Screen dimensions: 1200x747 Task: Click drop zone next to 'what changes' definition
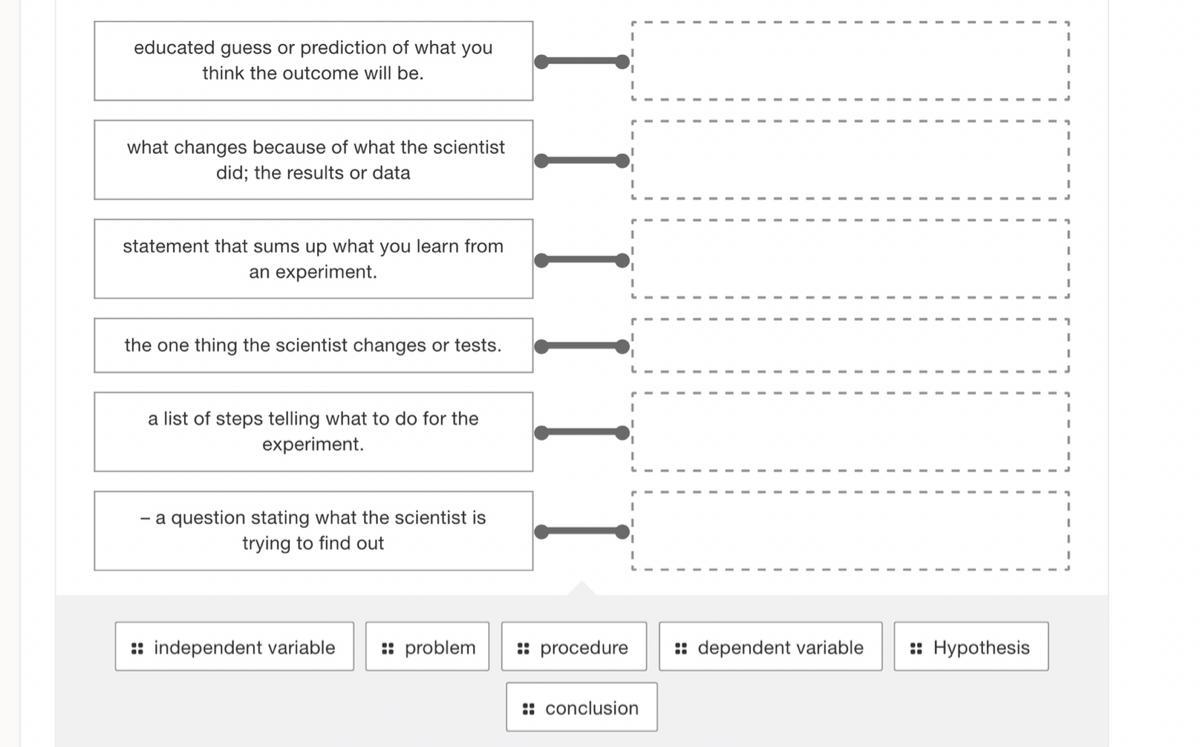coord(850,160)
